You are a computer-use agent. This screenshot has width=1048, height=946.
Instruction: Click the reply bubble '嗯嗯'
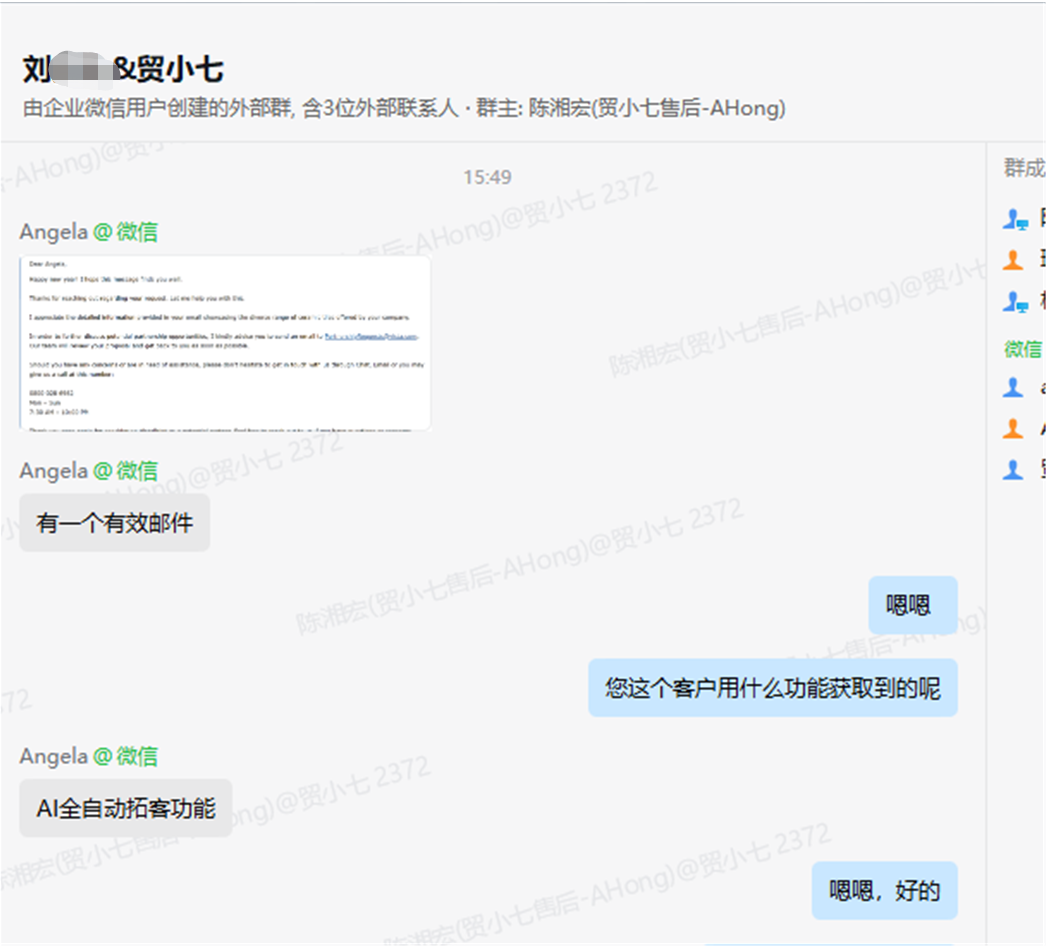pyautogui.click(x=913, y=605)
